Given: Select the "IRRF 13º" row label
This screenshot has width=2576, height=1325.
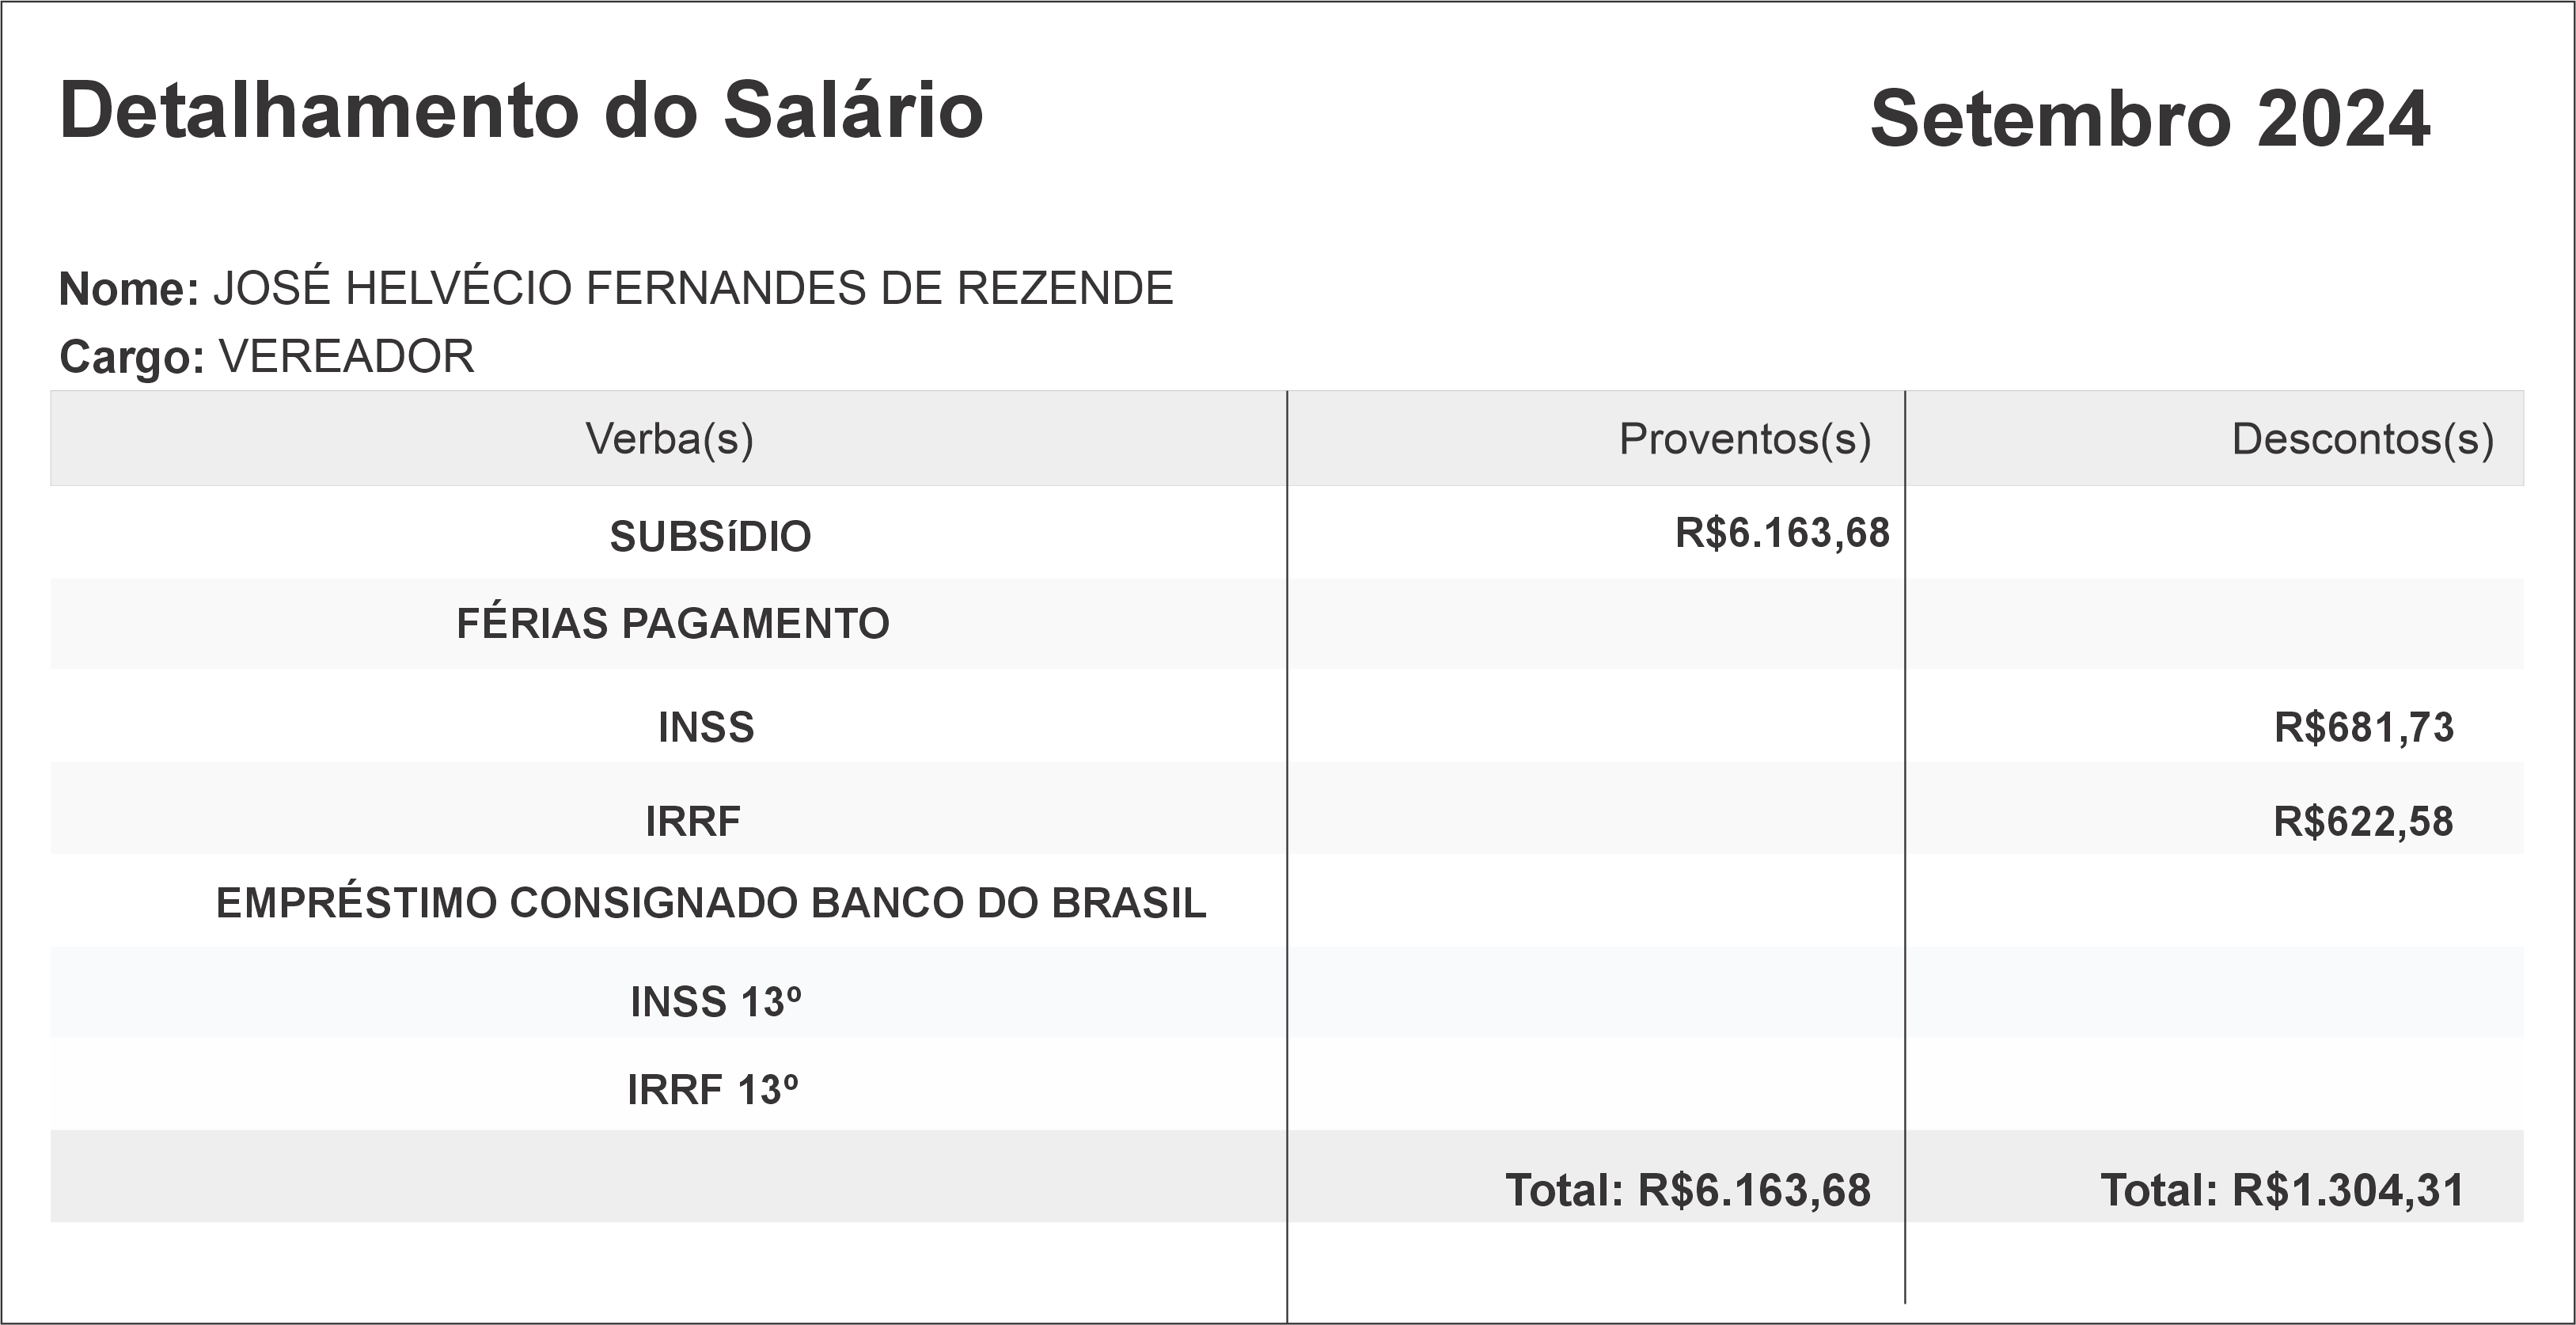Looking at the screenshot, I should click(x=712, y=1090).
